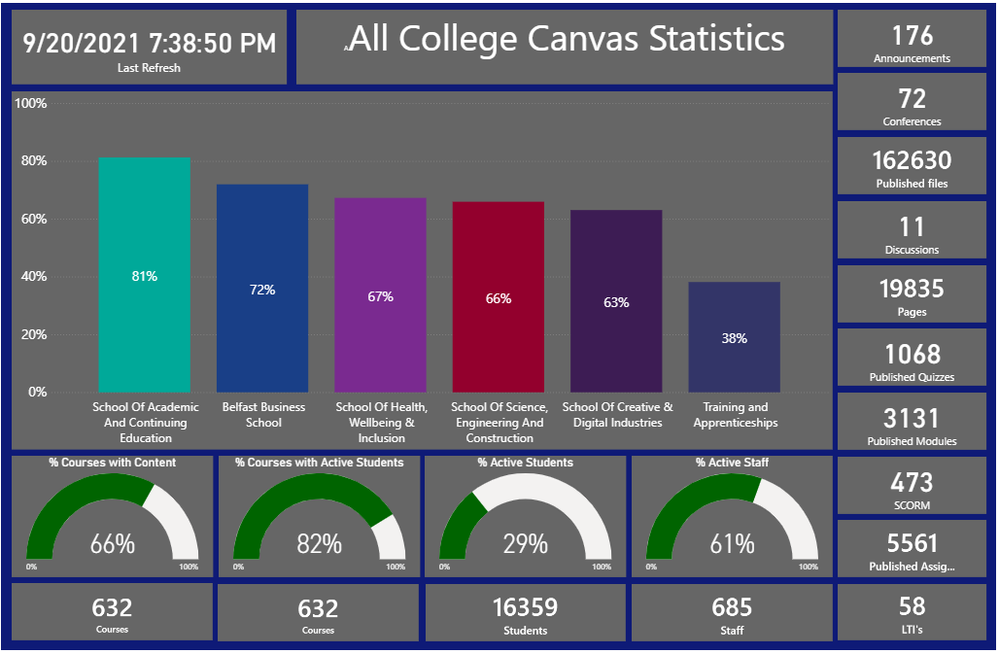Select the 16359 Students card
The image size is (999, 654).
525,613
